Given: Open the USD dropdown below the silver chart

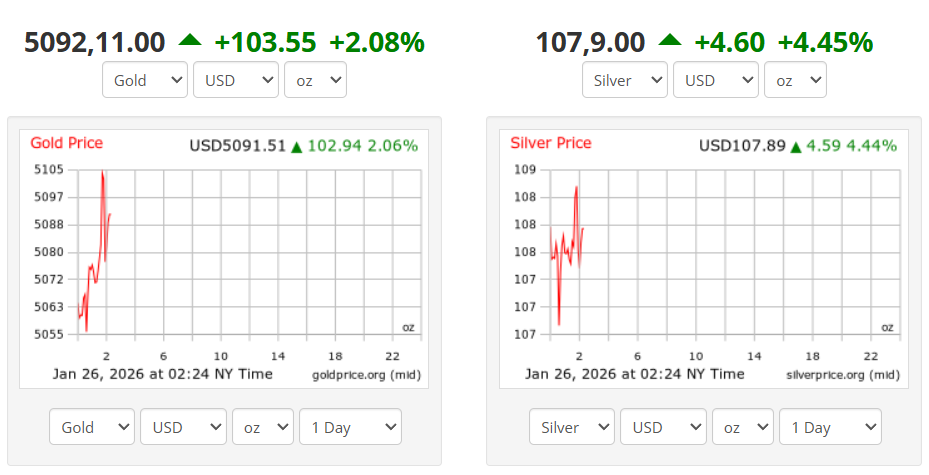Looking at the screenshot, I should point(663,427).
